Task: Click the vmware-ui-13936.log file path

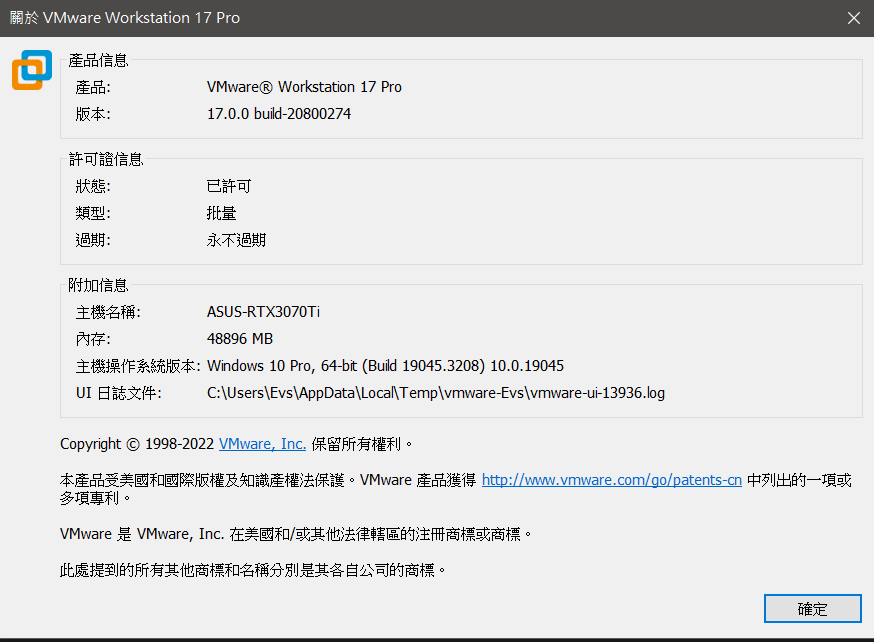Action: pyautogui.click(x=435, y=393)
